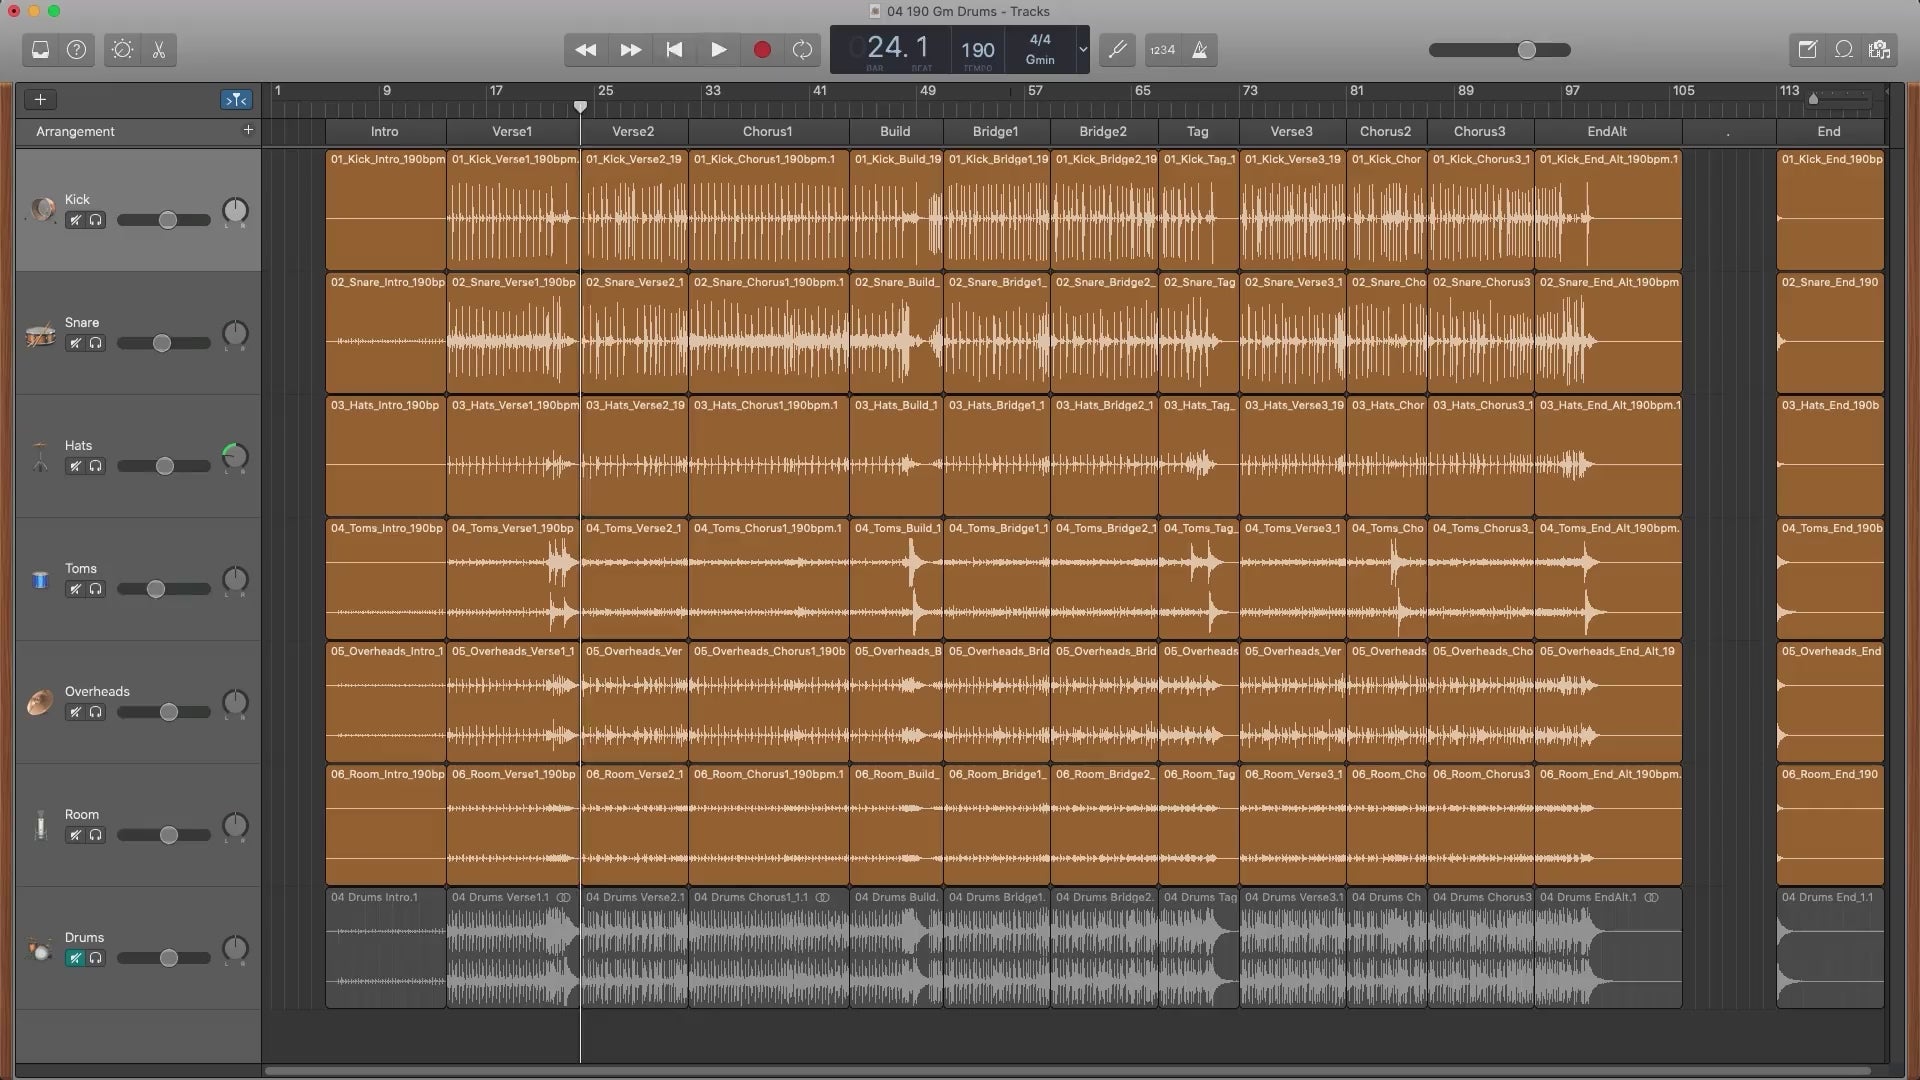Toggle the count-in 1234 button

point(1162,50)
